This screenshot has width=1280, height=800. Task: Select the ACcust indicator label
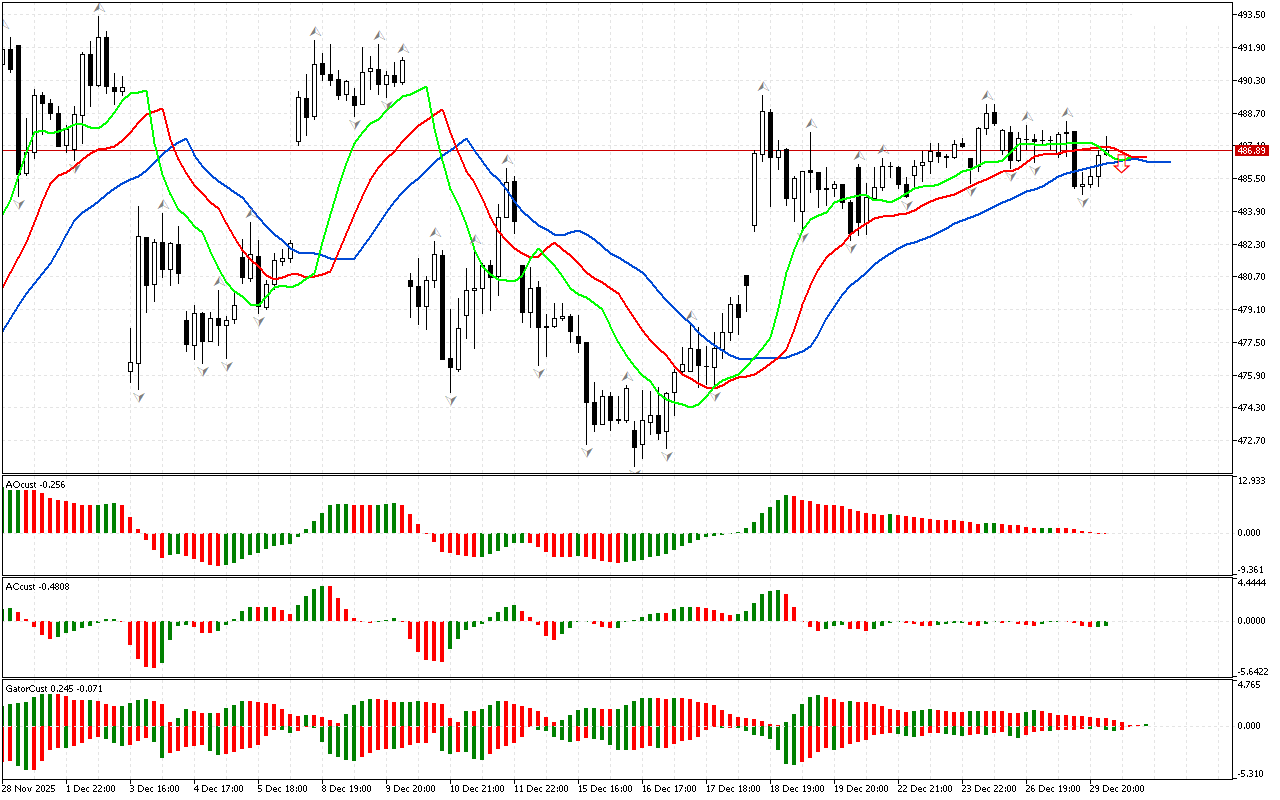[36, 586]
